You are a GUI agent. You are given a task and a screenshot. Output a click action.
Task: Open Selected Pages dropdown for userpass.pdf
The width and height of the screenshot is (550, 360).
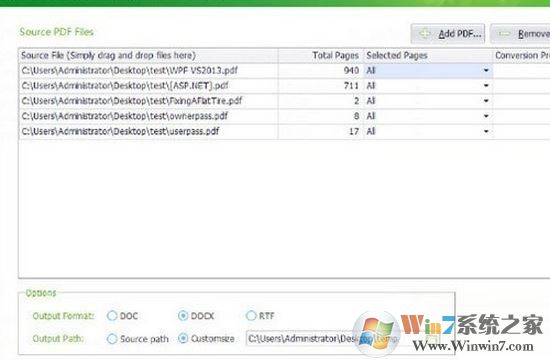(486, 132)
